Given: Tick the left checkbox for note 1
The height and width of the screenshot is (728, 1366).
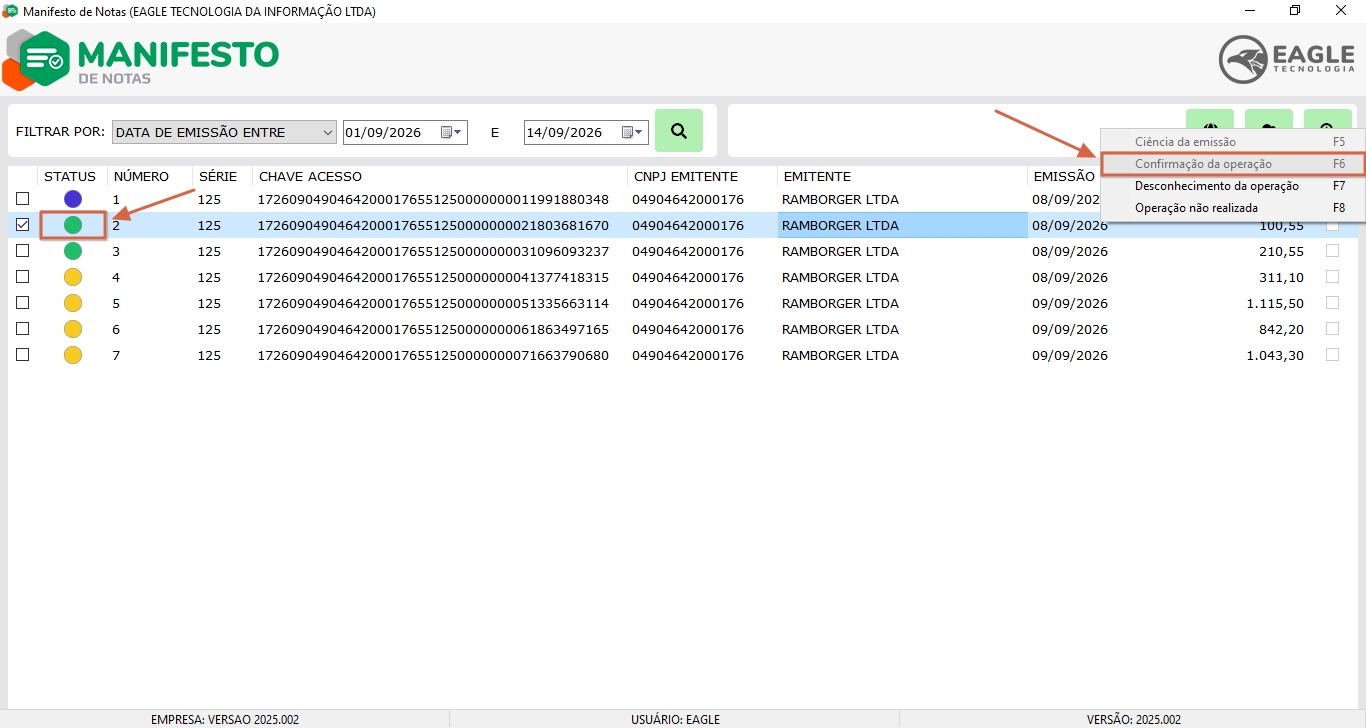Looking at the screenshot, I should (22, 199).
